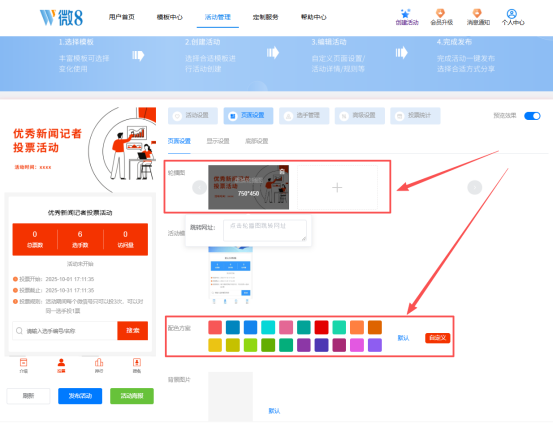
Task: Toggle the 预览效果 switch
Action: tap(532, 116)
